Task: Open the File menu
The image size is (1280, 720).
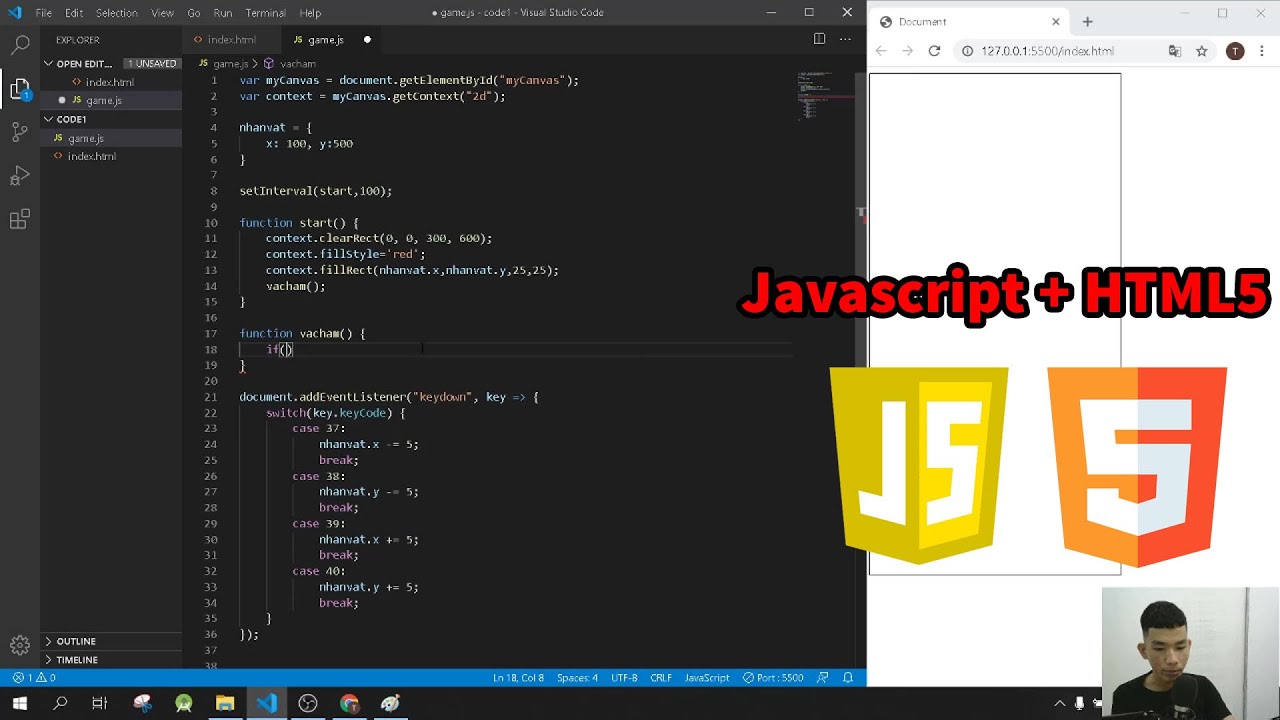Action: 44,13
